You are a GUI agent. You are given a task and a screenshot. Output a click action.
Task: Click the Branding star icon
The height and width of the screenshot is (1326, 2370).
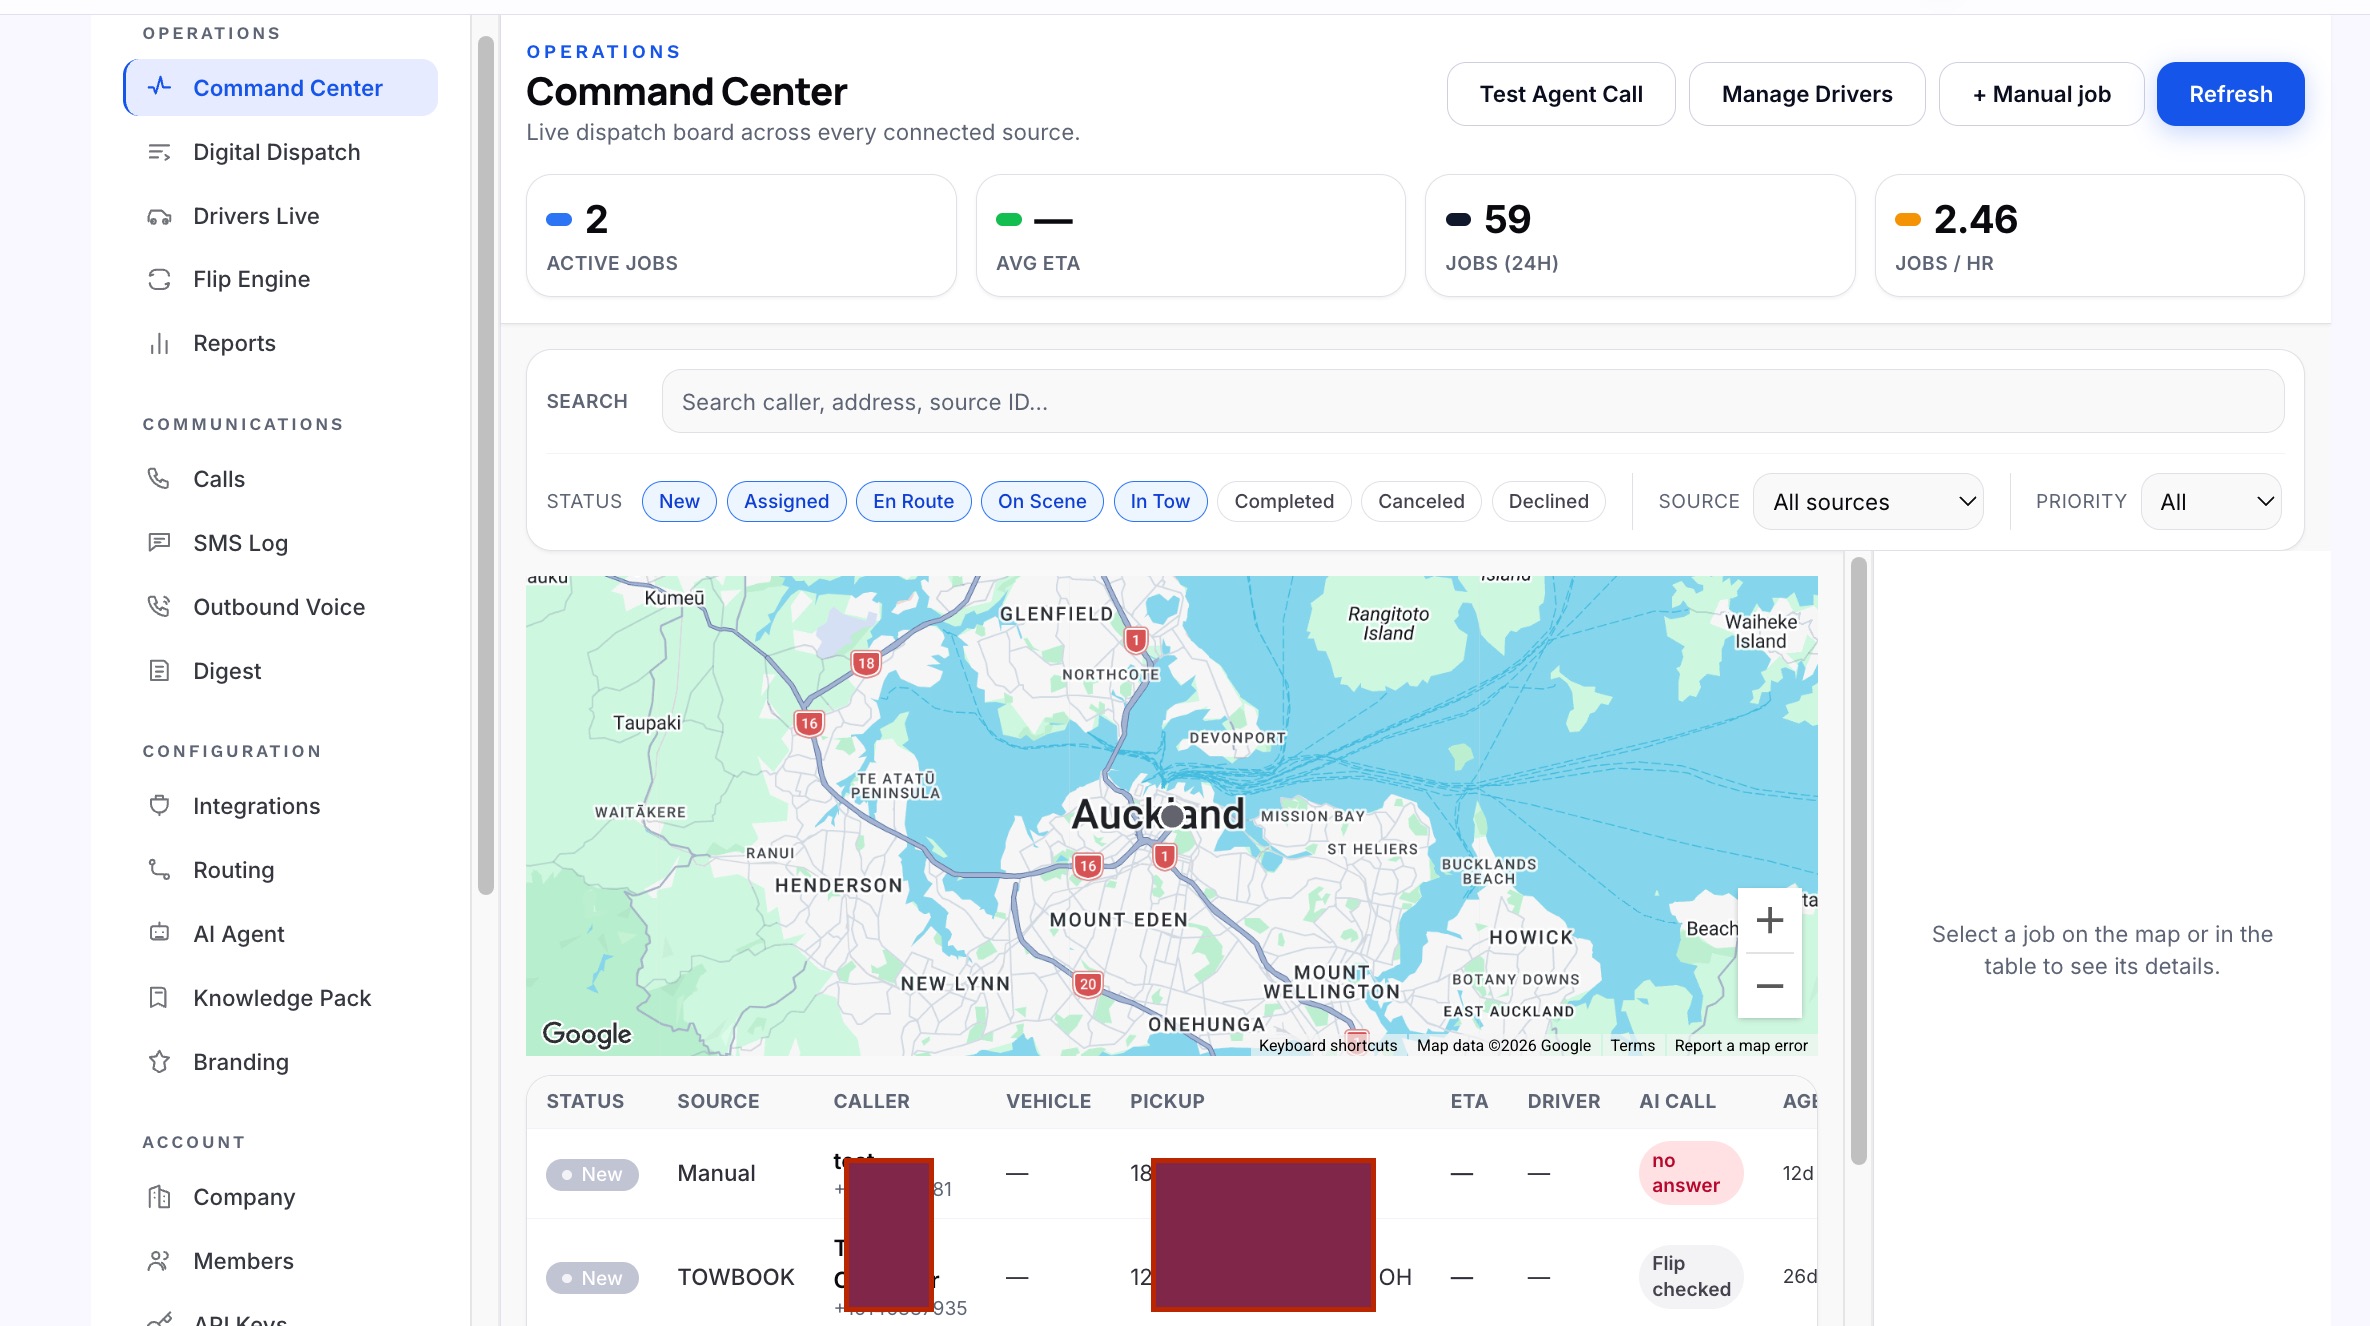click(x=159, y=1061)
